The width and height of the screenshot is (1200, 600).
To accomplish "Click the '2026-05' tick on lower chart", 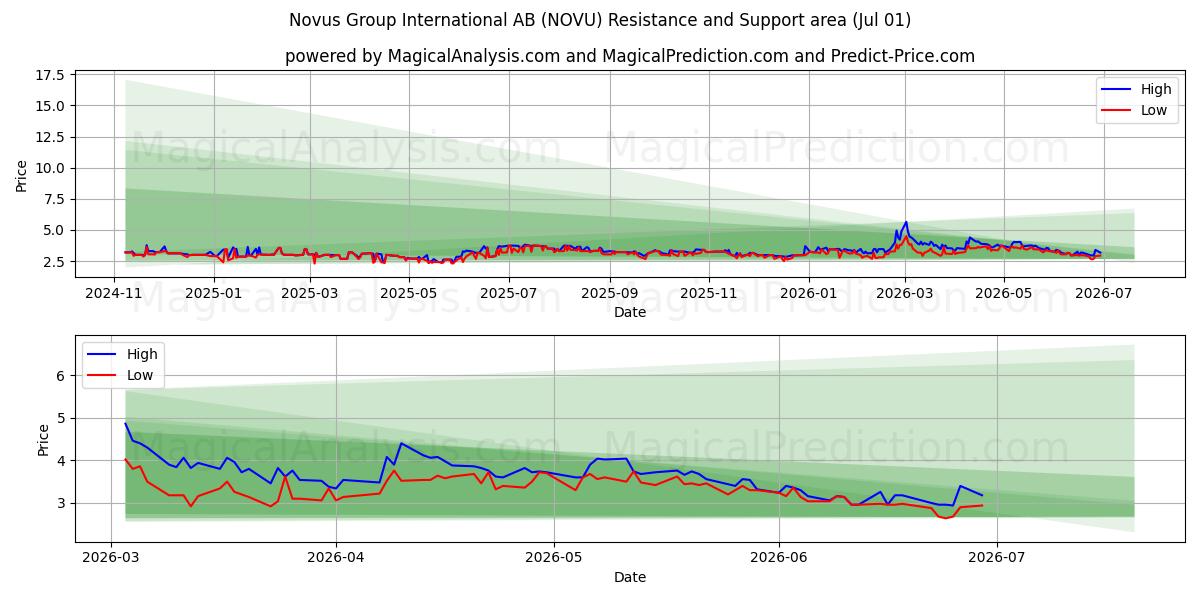I will (x=554, y=558).
